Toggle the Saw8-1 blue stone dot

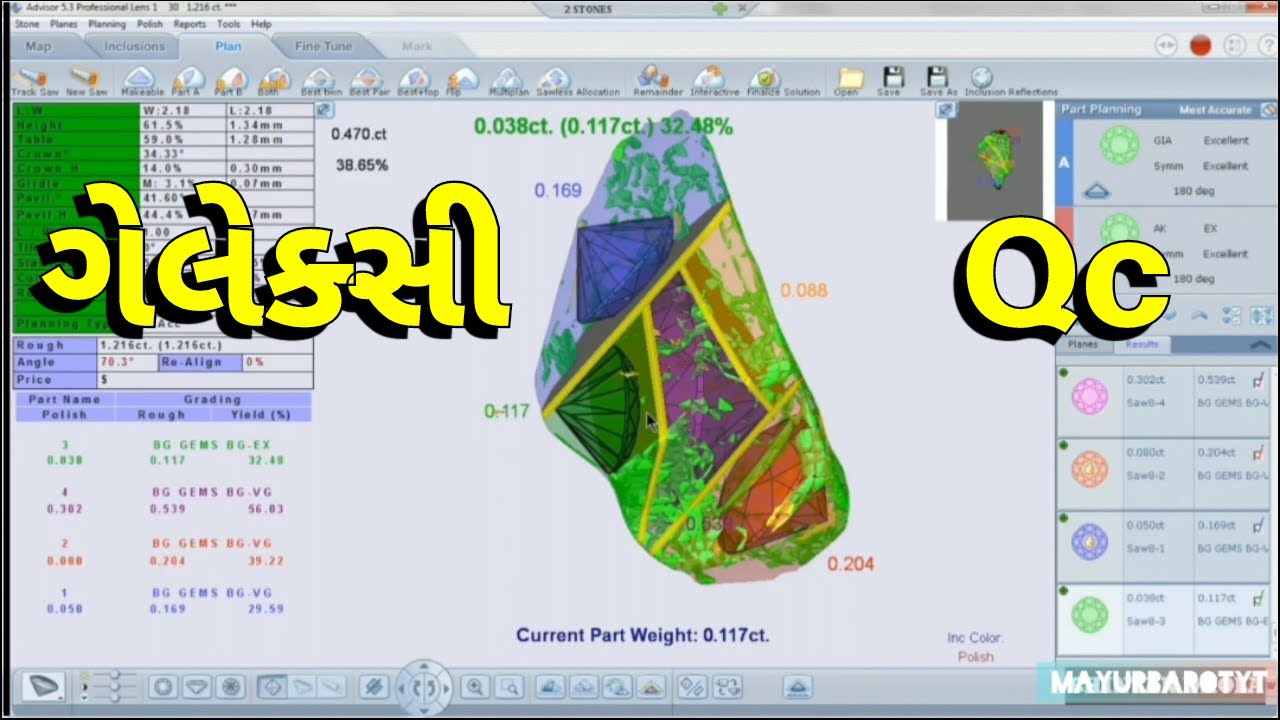coord(1064,519)
